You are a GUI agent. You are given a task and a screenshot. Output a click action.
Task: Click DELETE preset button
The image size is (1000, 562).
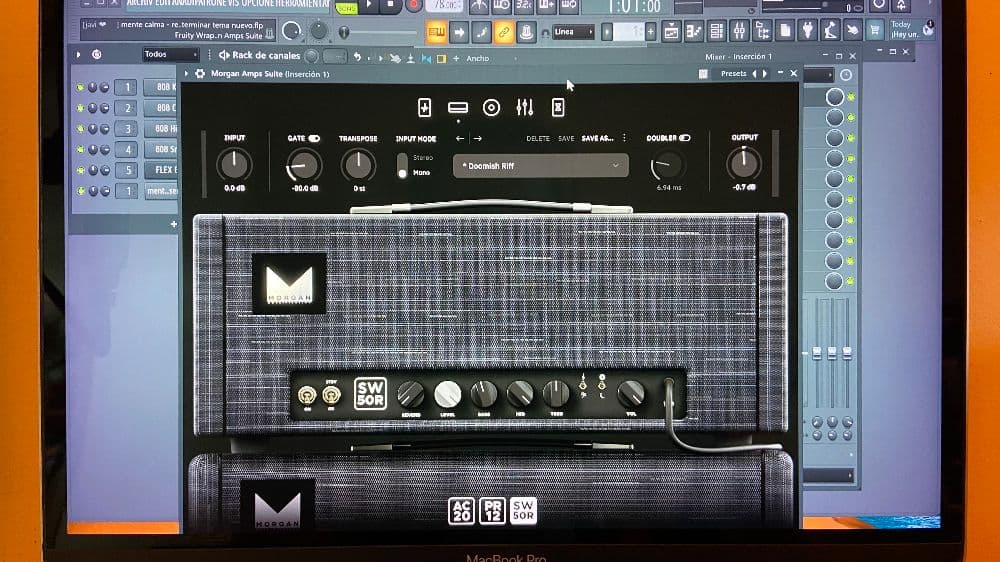point(538,138)
